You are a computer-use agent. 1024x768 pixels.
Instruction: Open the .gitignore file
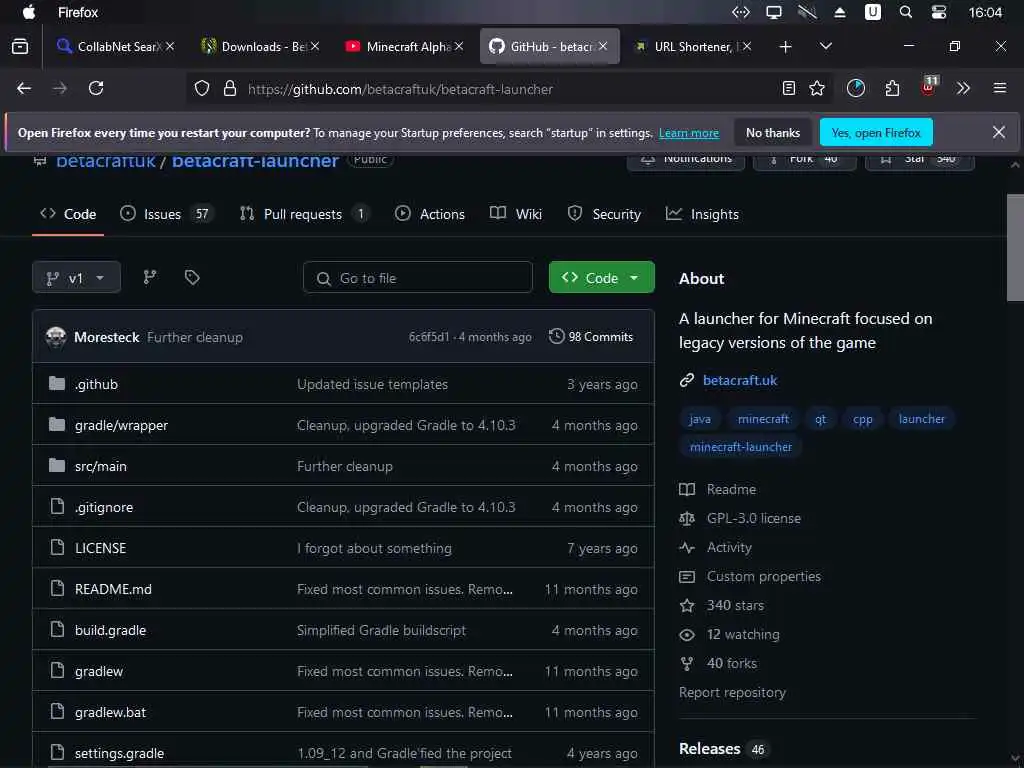[x=104, y=507]
